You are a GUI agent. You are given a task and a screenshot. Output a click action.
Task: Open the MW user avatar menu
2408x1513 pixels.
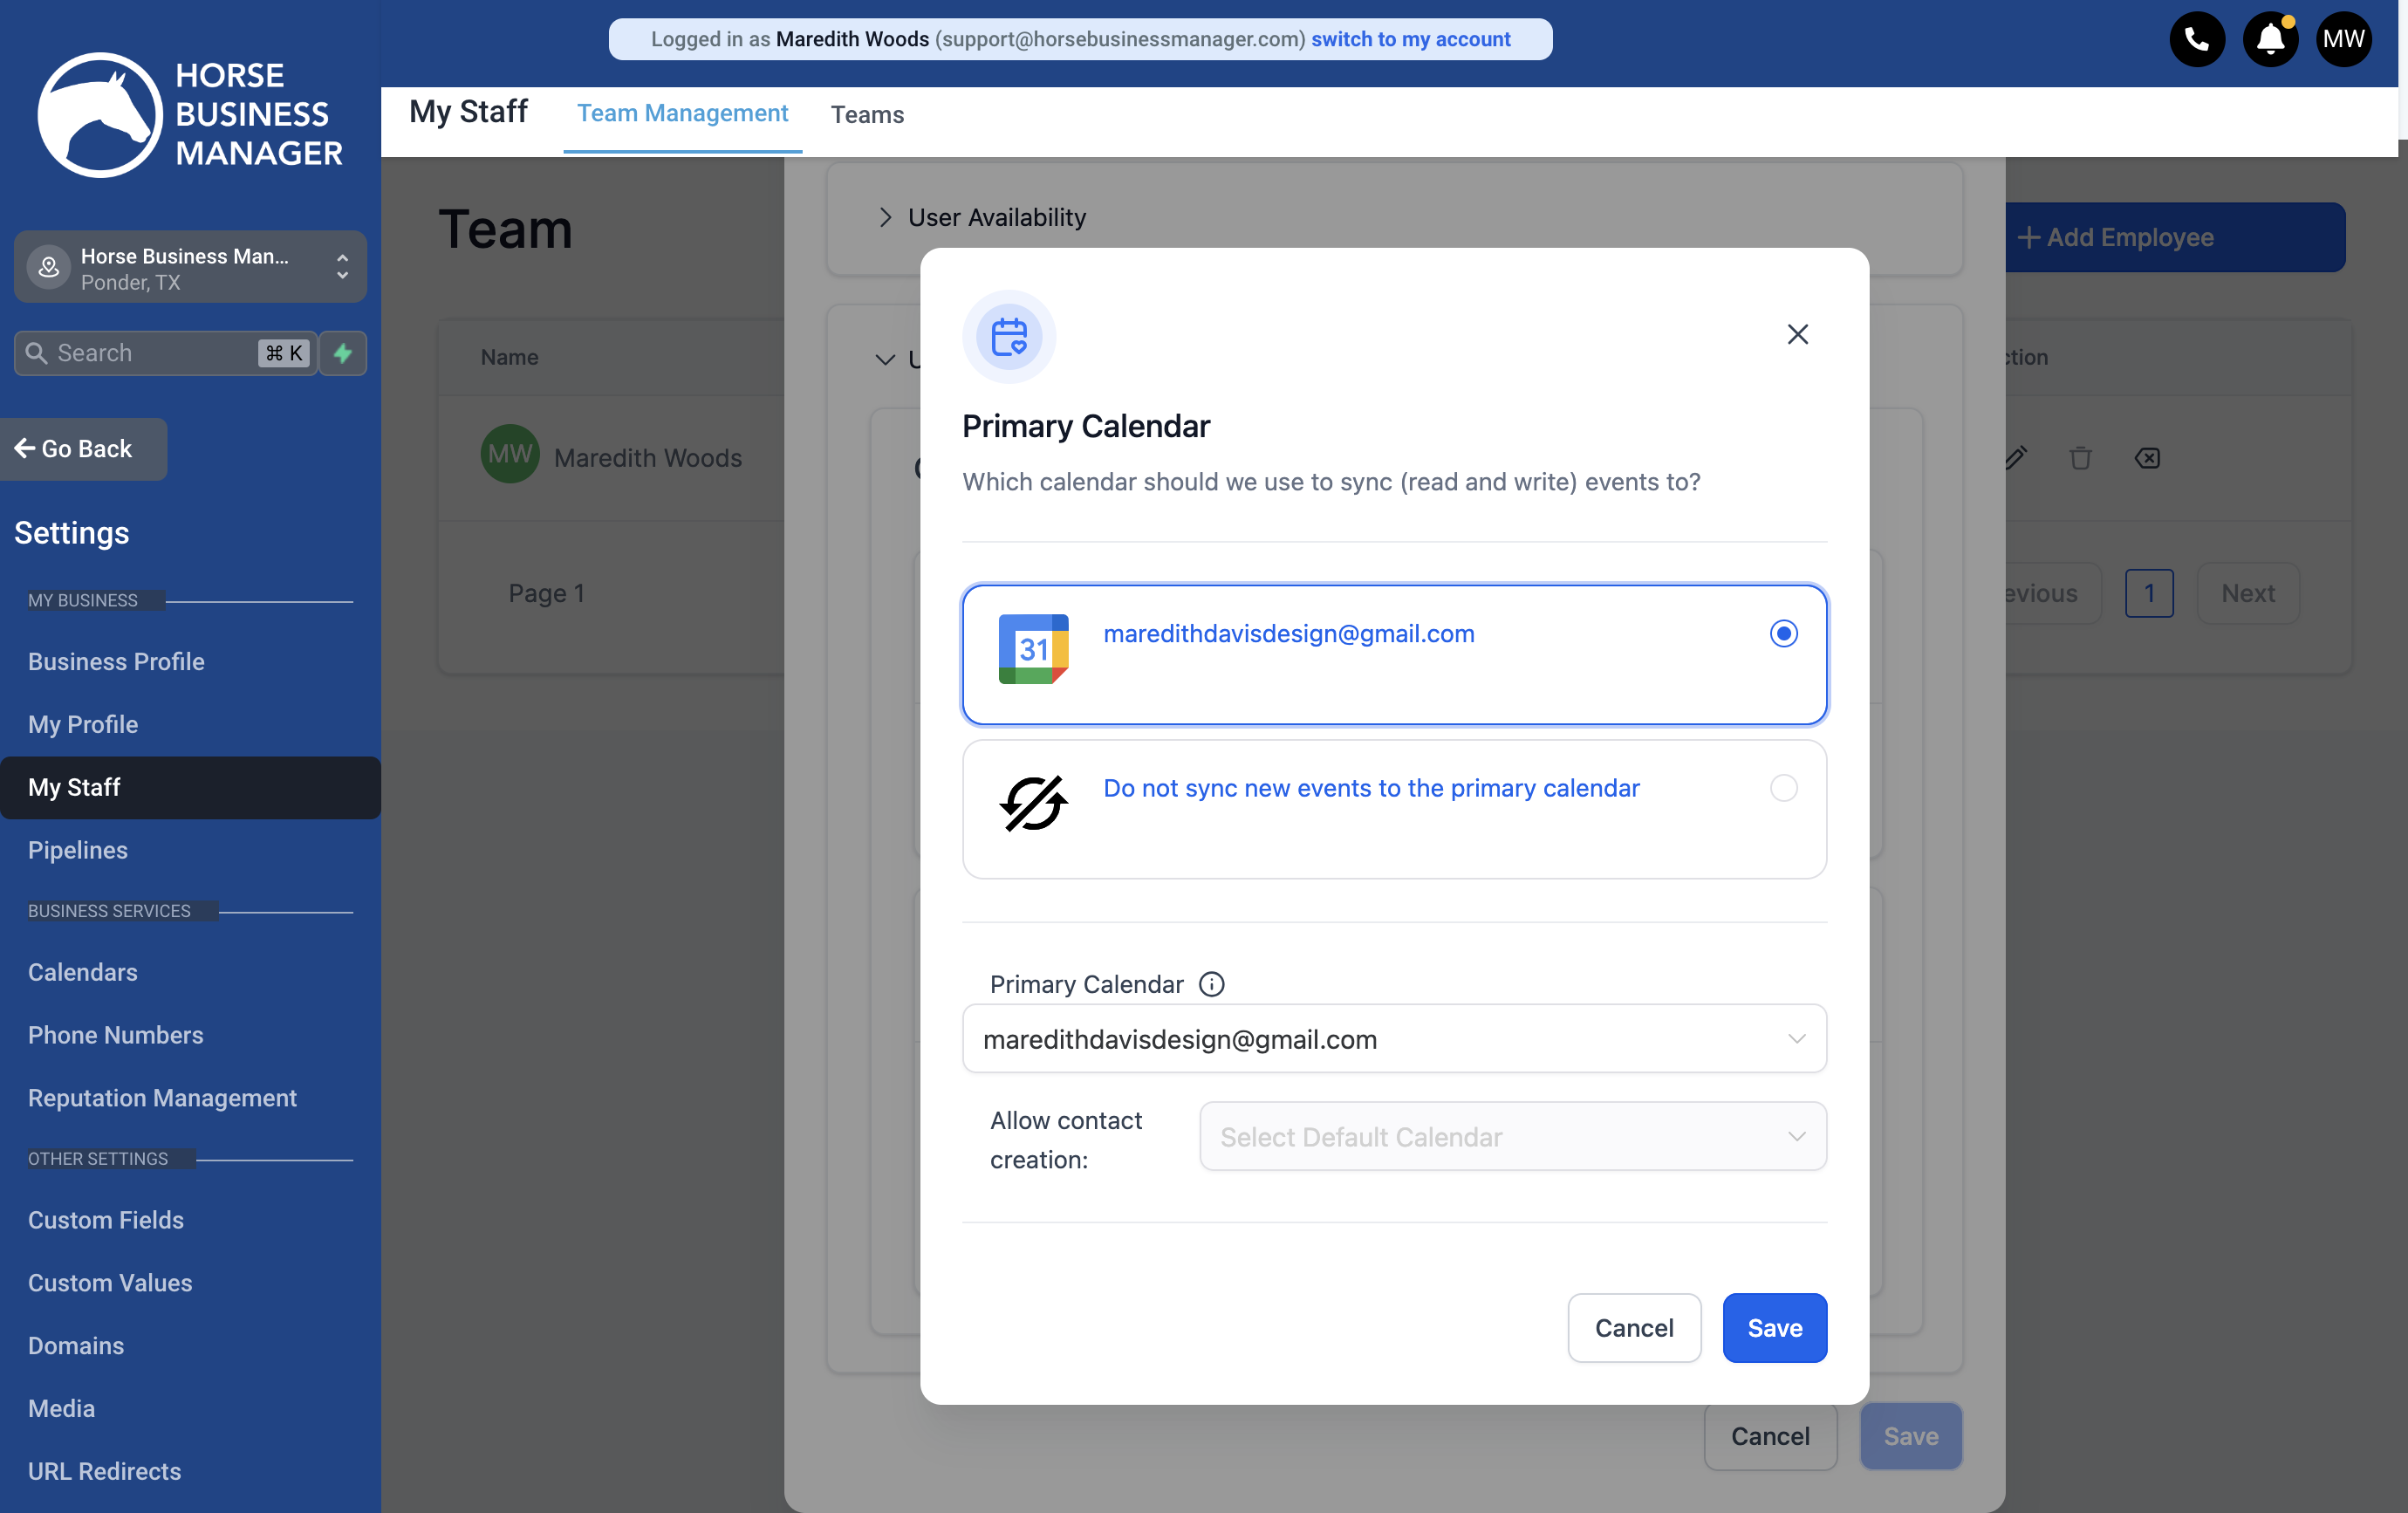coord(2343,40)
